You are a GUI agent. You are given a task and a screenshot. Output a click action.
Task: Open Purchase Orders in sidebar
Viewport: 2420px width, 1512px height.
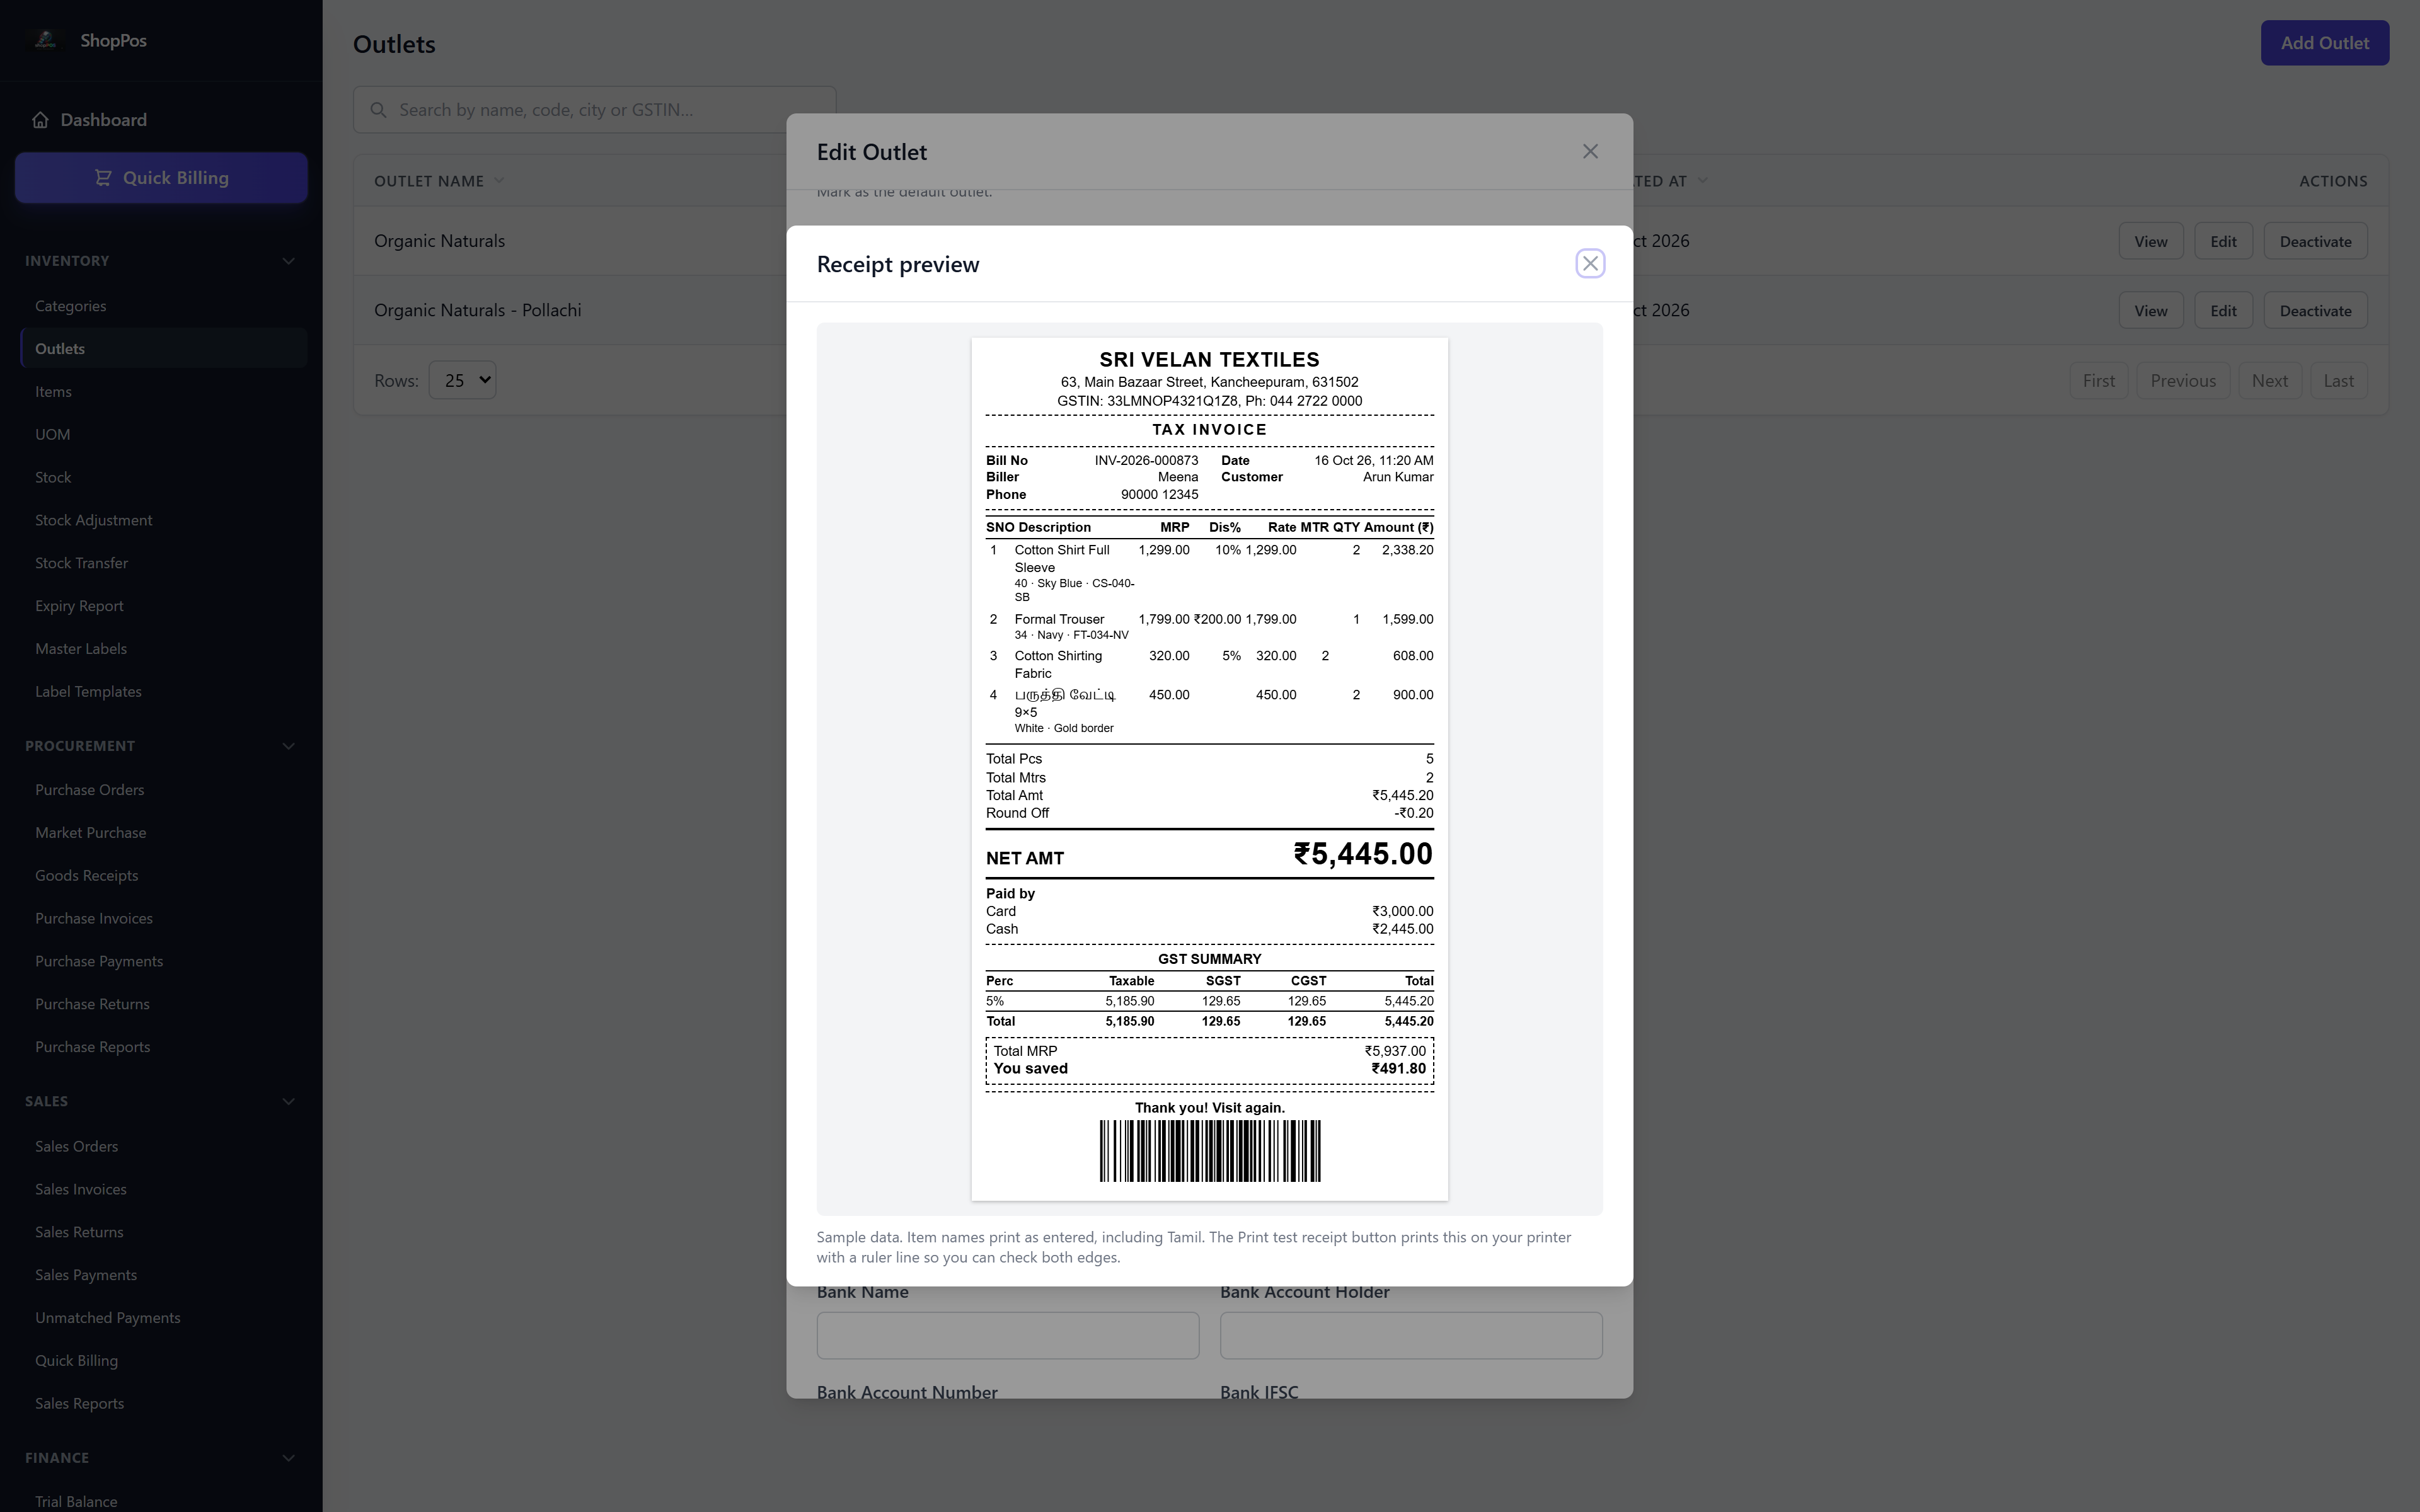89,790
